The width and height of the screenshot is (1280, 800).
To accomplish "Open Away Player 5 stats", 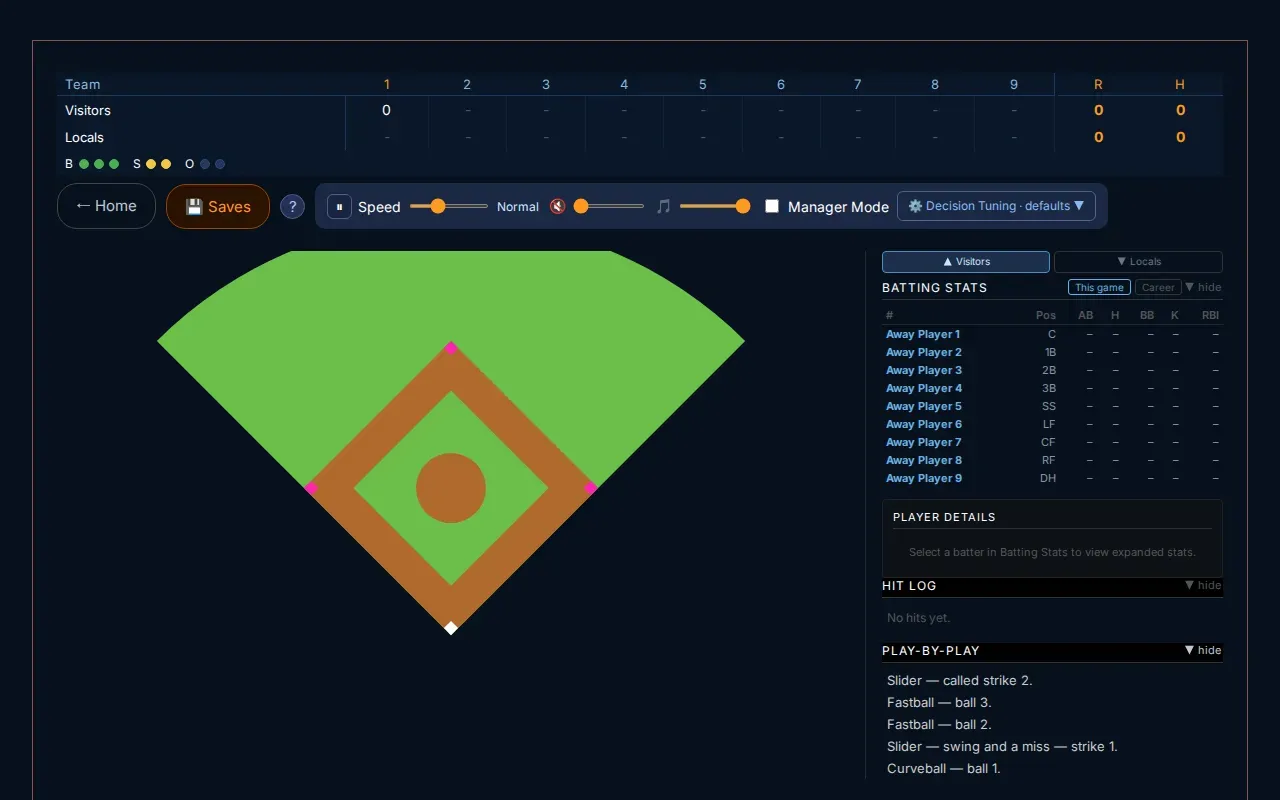I will (x=1052, y=406).
